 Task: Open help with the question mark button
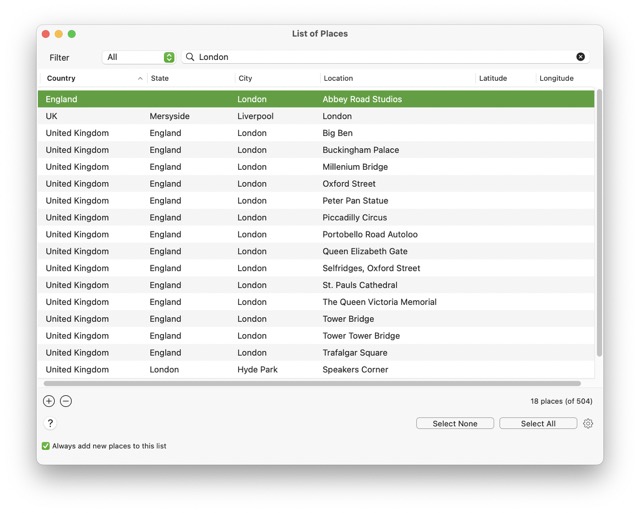pyautogui.click(x=50, y=423)
